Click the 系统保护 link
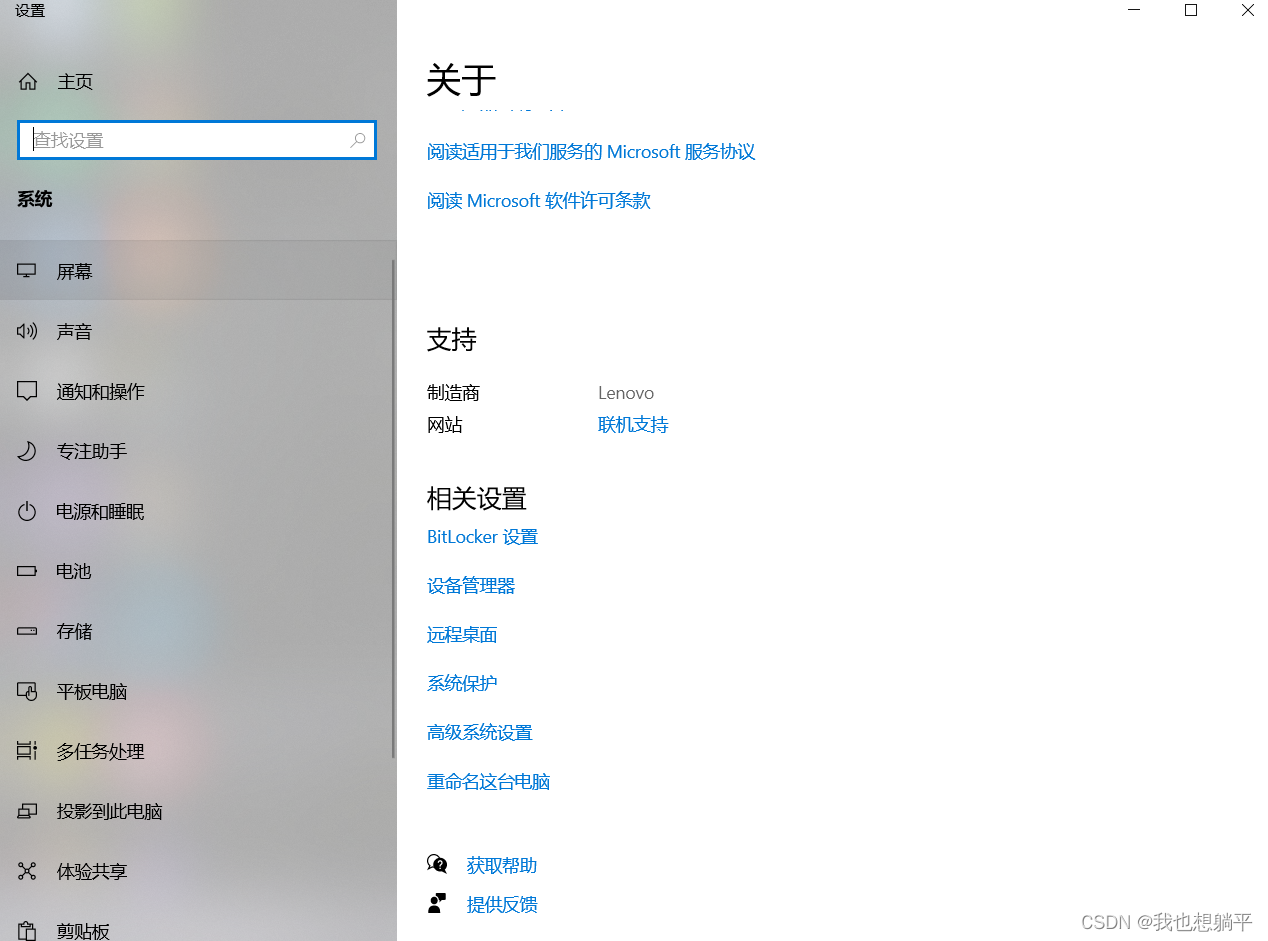The height and width of the screenshot is (941, 1268). [x=462, y=684]
